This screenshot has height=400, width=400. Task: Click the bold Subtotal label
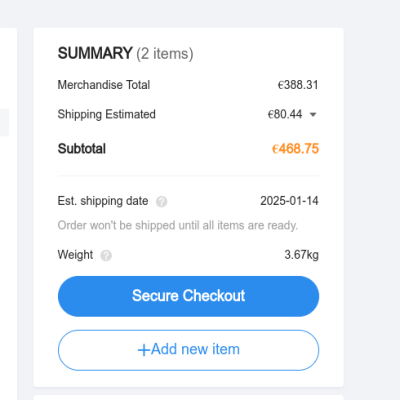pyautogui.click(x=82, y=149)
